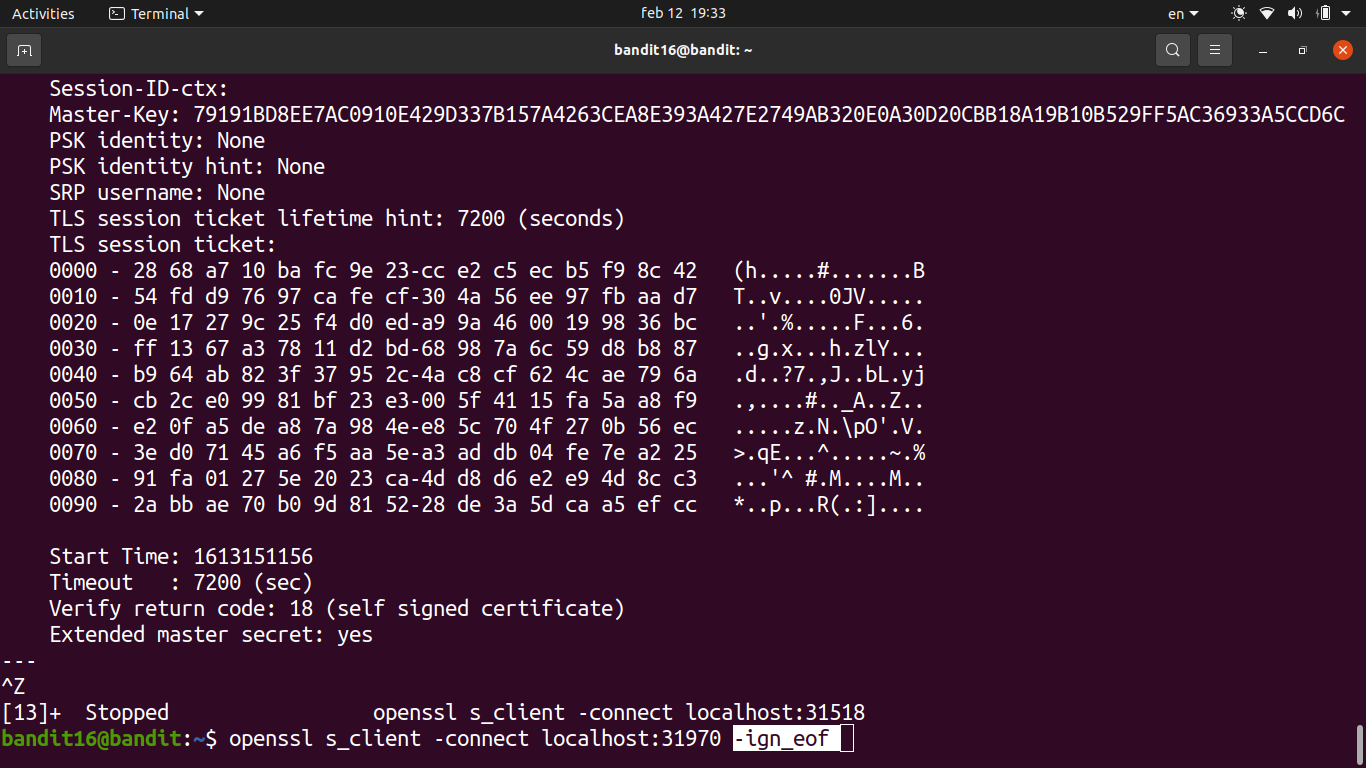Click the highlighted '-ign_eof' text in the command line
Screen dimensions: 1366x768
pyautogui.click(x=782, y=739)
